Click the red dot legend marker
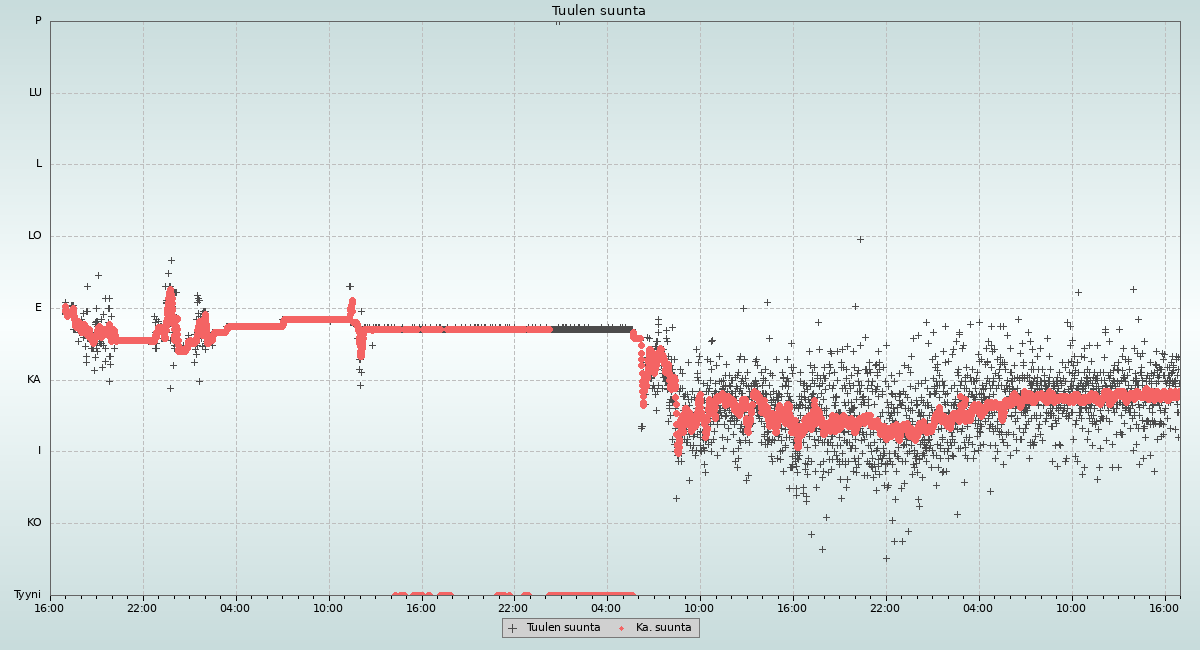 [x=621, y=628]
